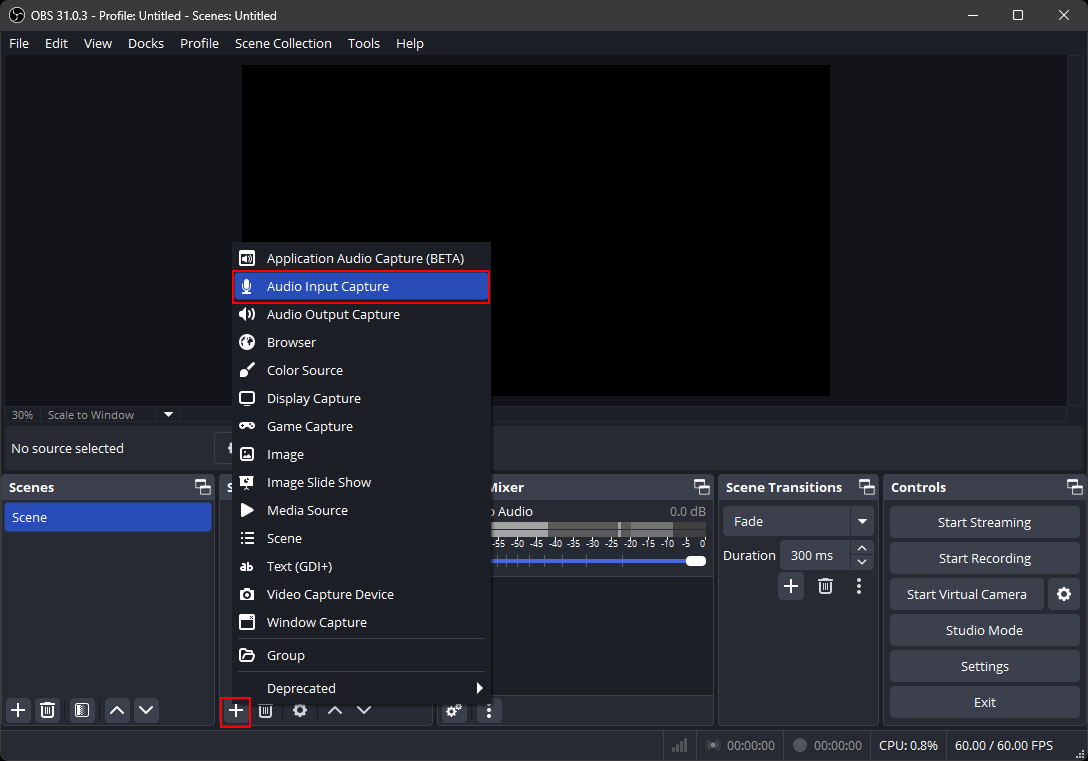Viewport: 1088px width, 761px height.
Task: Select Audio Input Capture from menu
Action: (x=361, y=287)
